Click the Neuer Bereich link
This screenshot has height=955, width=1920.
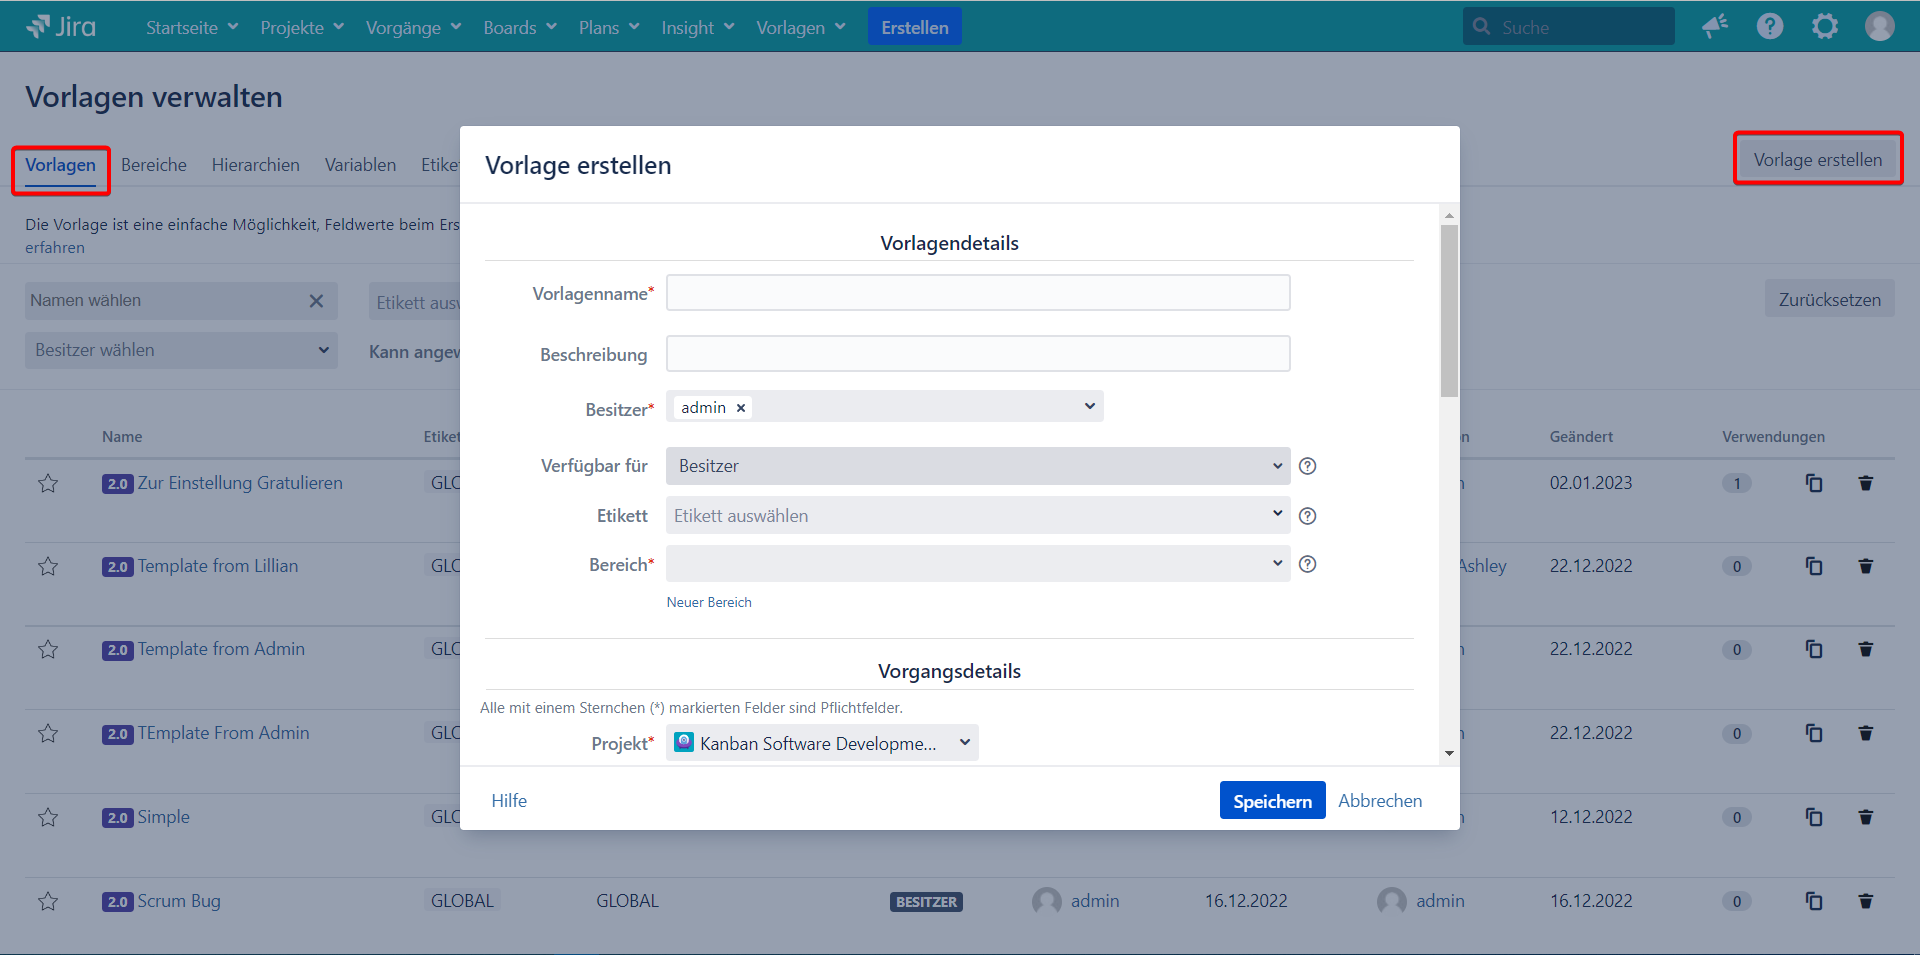pyautogui.click(x=709, y=602)
